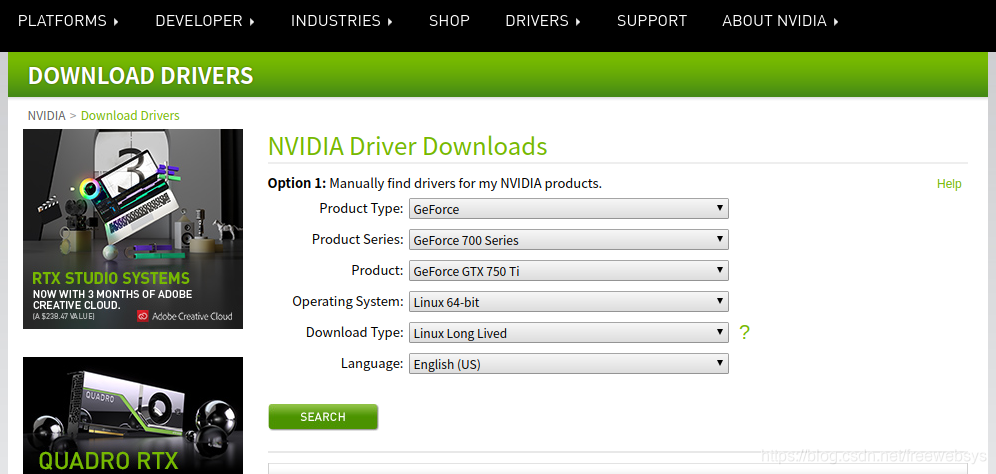Click the NVIDIA breadcrumb link
Image resolution: width=996 pixels, height=474 pixels.
[46, 116]
